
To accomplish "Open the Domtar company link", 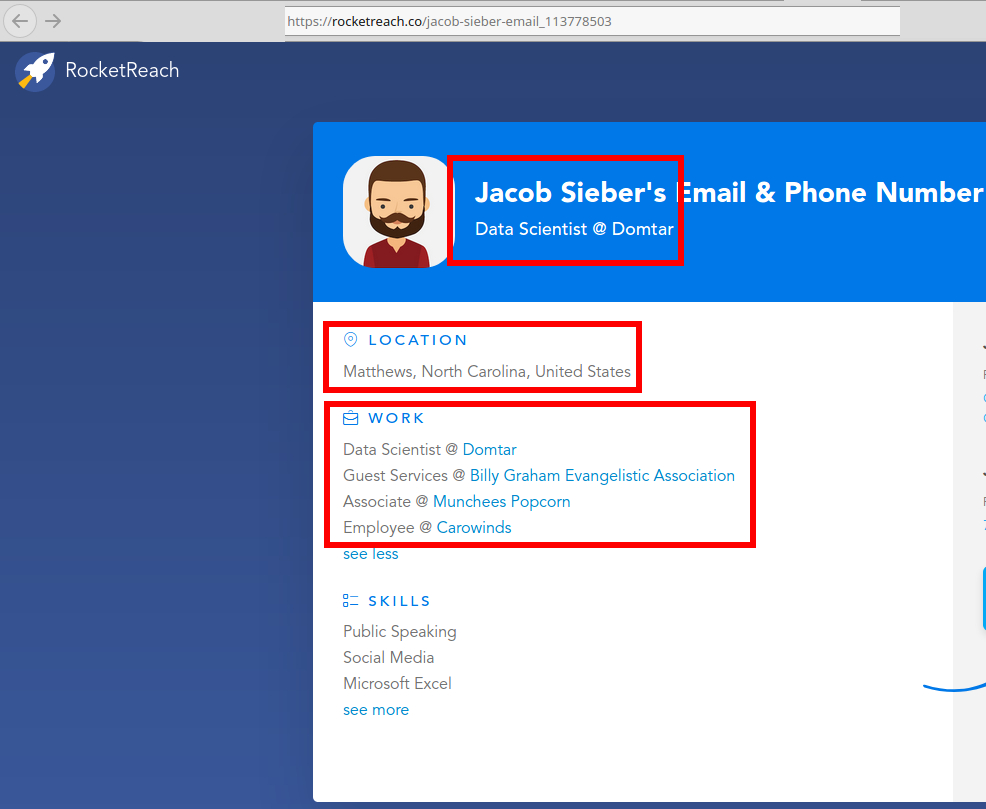I will pos(489,450).
